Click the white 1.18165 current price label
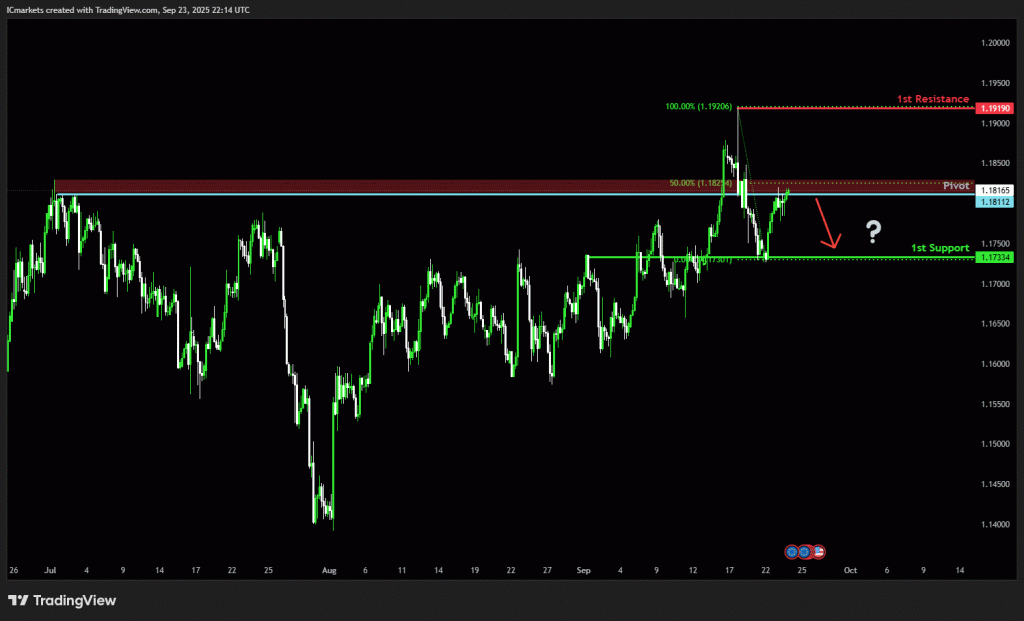Image resolution: width=1024 pixels, height=621 pixels. pos(996,190)
